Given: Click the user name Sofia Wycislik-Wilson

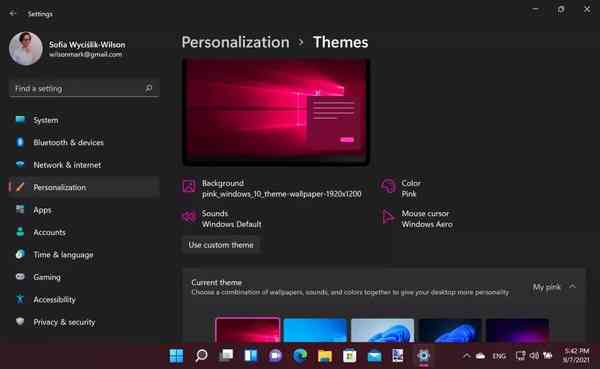Looking at the screenshot, I should point(87,44).
